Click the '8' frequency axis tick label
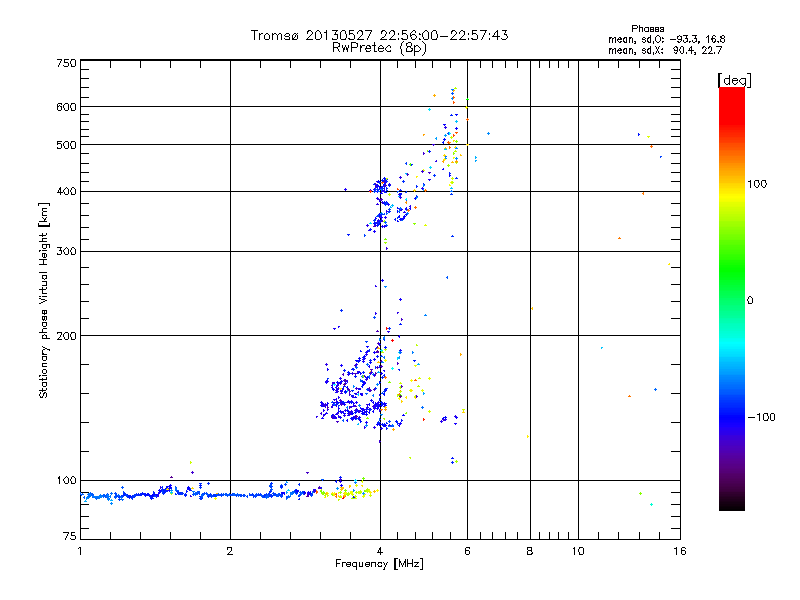 point(530,551)
